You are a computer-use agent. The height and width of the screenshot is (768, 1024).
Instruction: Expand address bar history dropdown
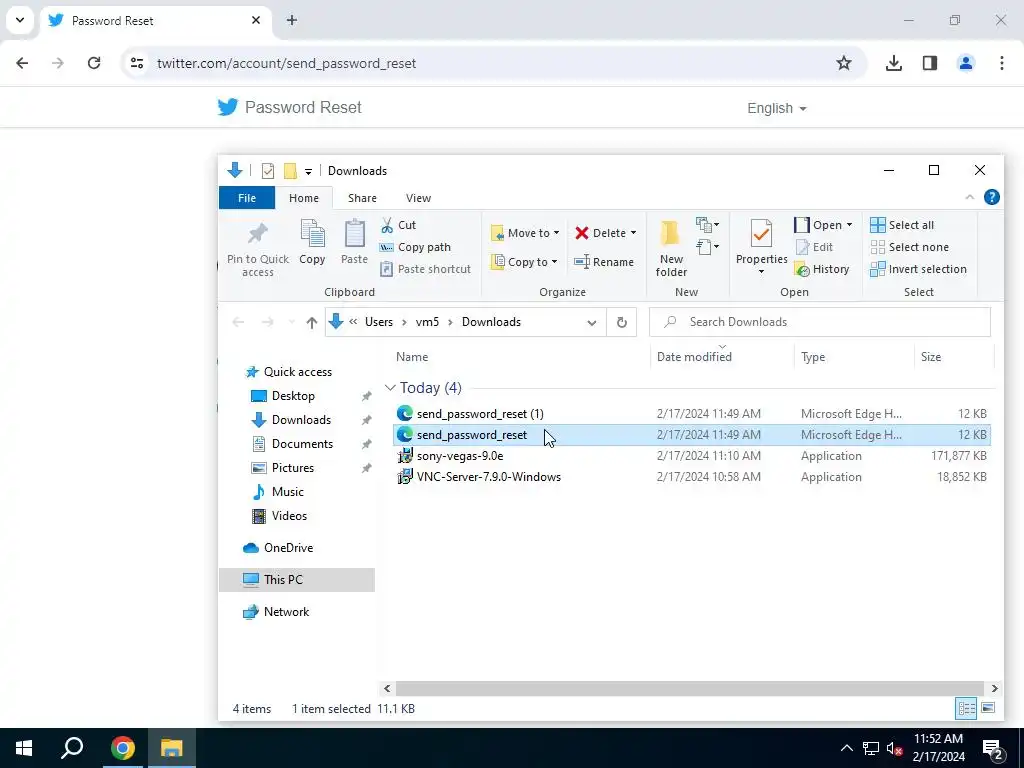point(592,323)
